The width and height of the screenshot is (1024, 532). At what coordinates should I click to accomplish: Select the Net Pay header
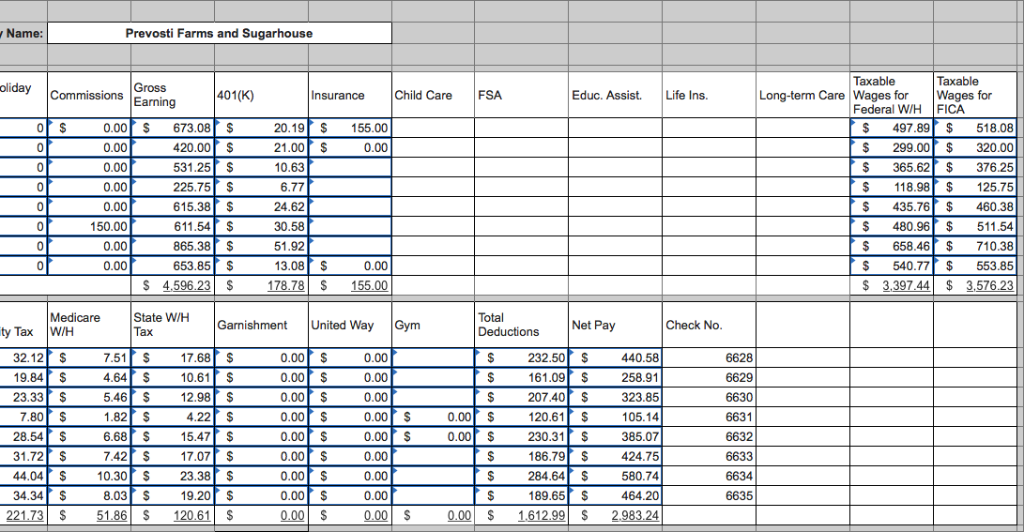point(615,324)
